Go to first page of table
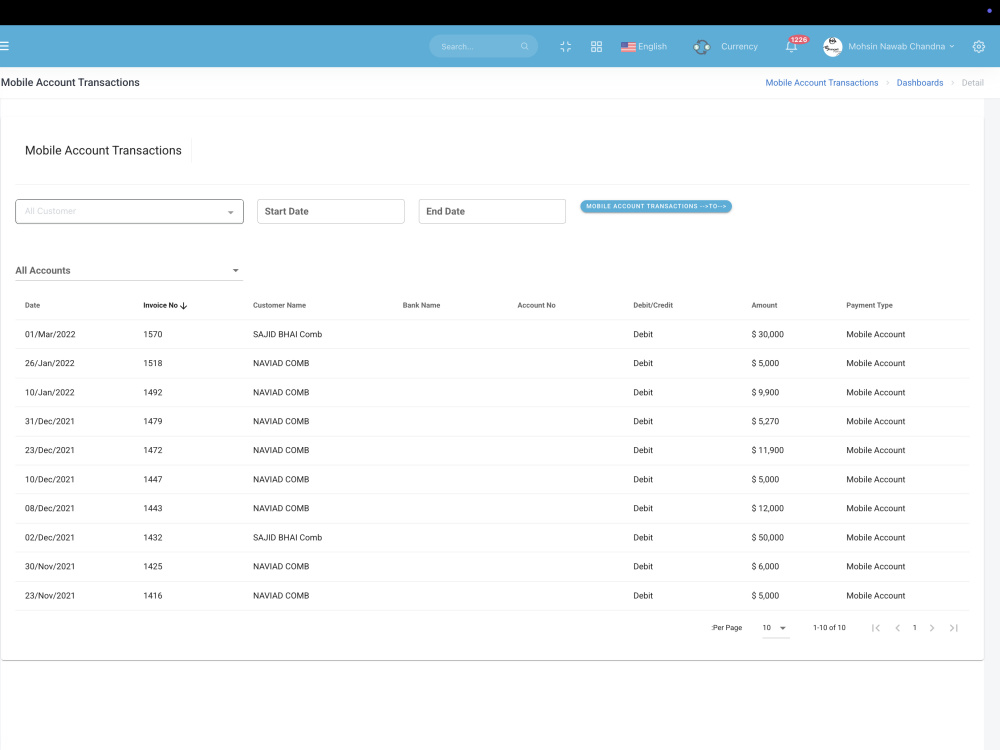The image size is (1000, 750). click(876, 628)
